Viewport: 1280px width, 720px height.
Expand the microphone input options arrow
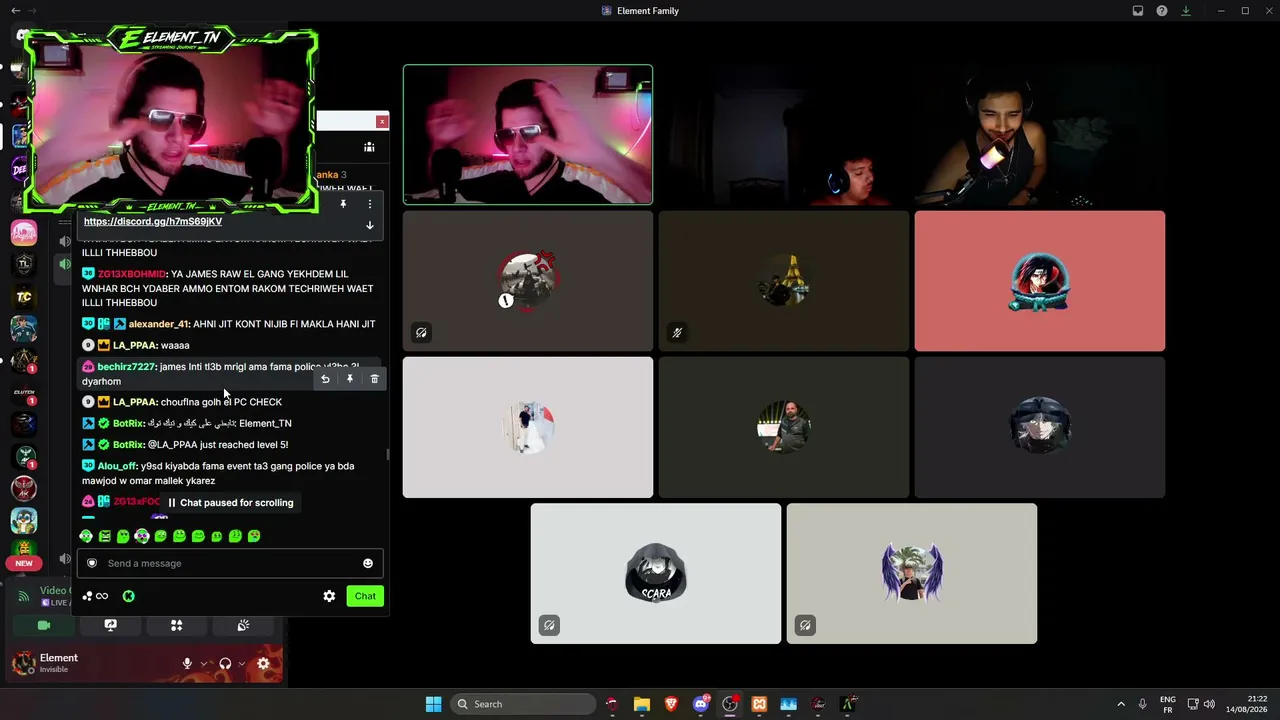204,663
